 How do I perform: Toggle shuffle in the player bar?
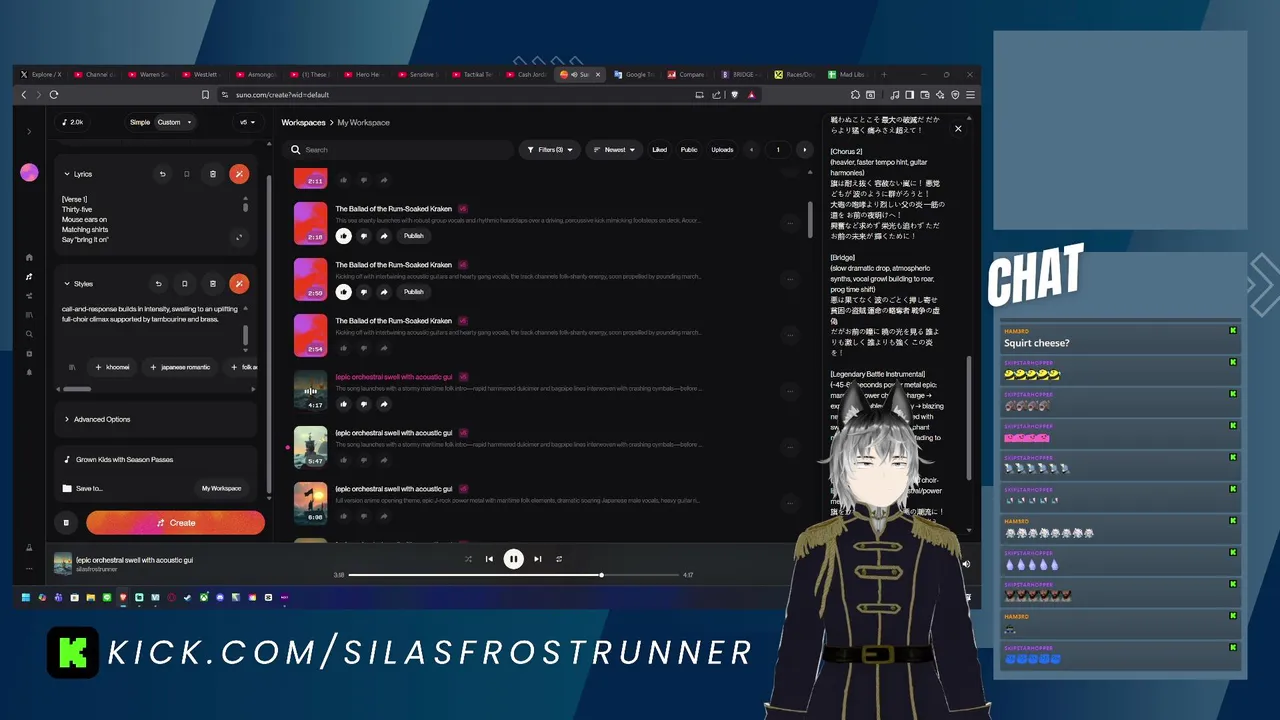tap(468, 559)
